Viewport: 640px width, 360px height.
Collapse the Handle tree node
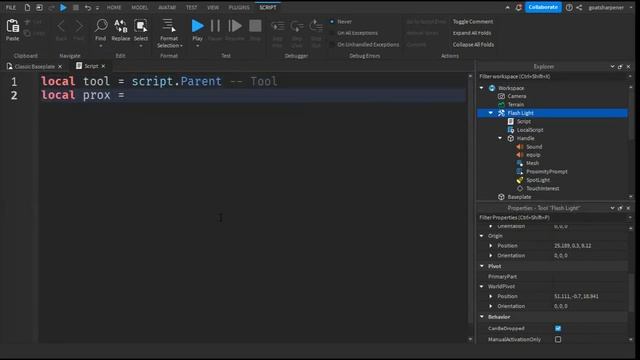pyautogui.click(x=500, y=138)
